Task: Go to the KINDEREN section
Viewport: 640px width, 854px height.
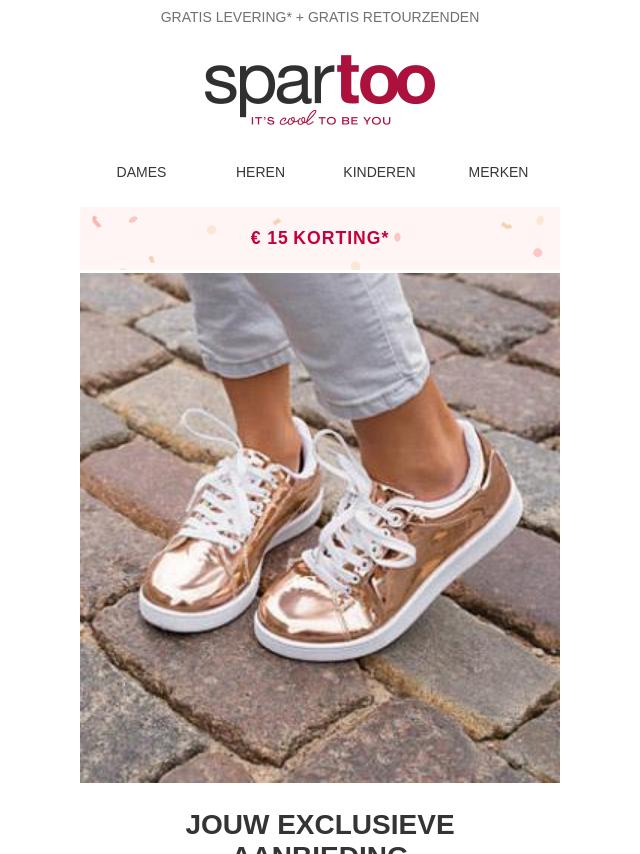Action: click(x=379, y=172)
